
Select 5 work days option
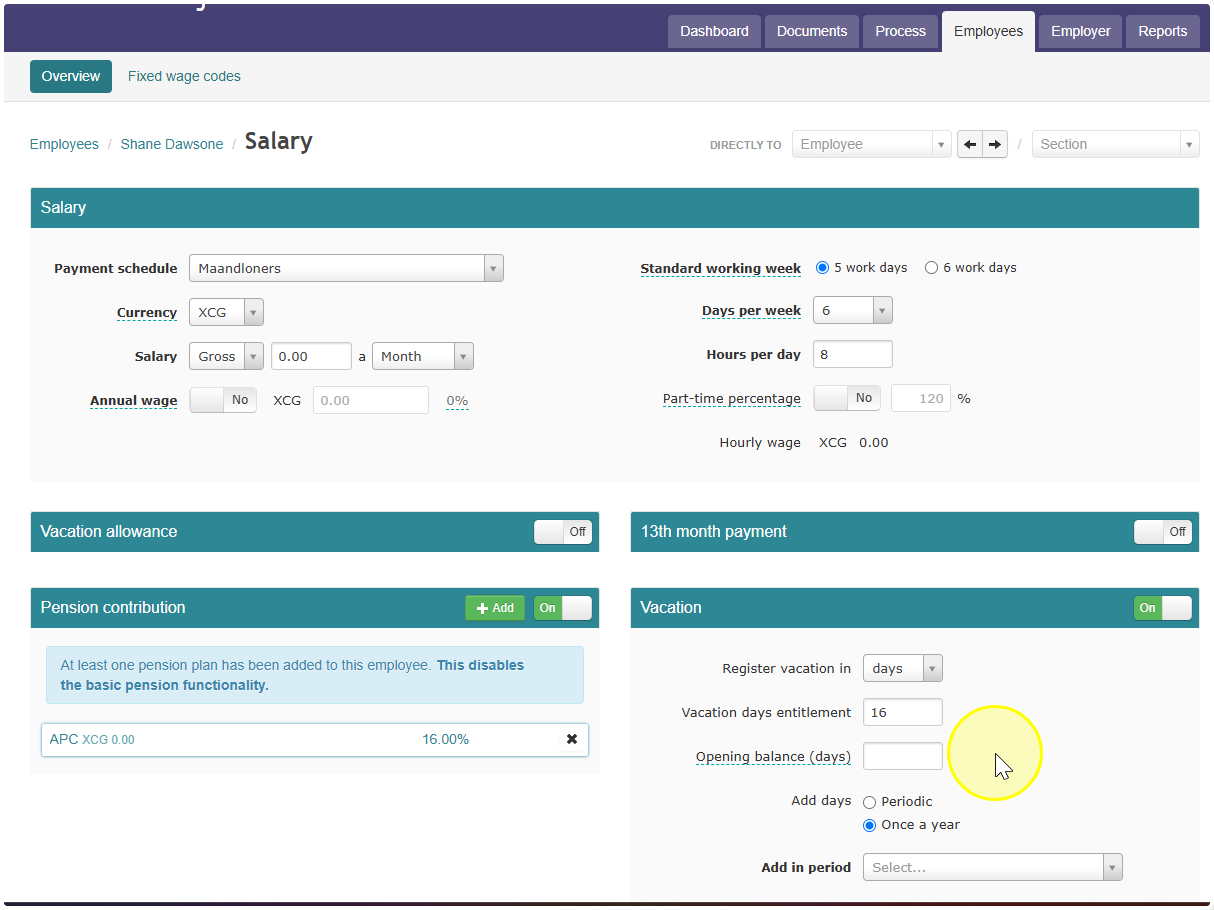click(823, 268)
